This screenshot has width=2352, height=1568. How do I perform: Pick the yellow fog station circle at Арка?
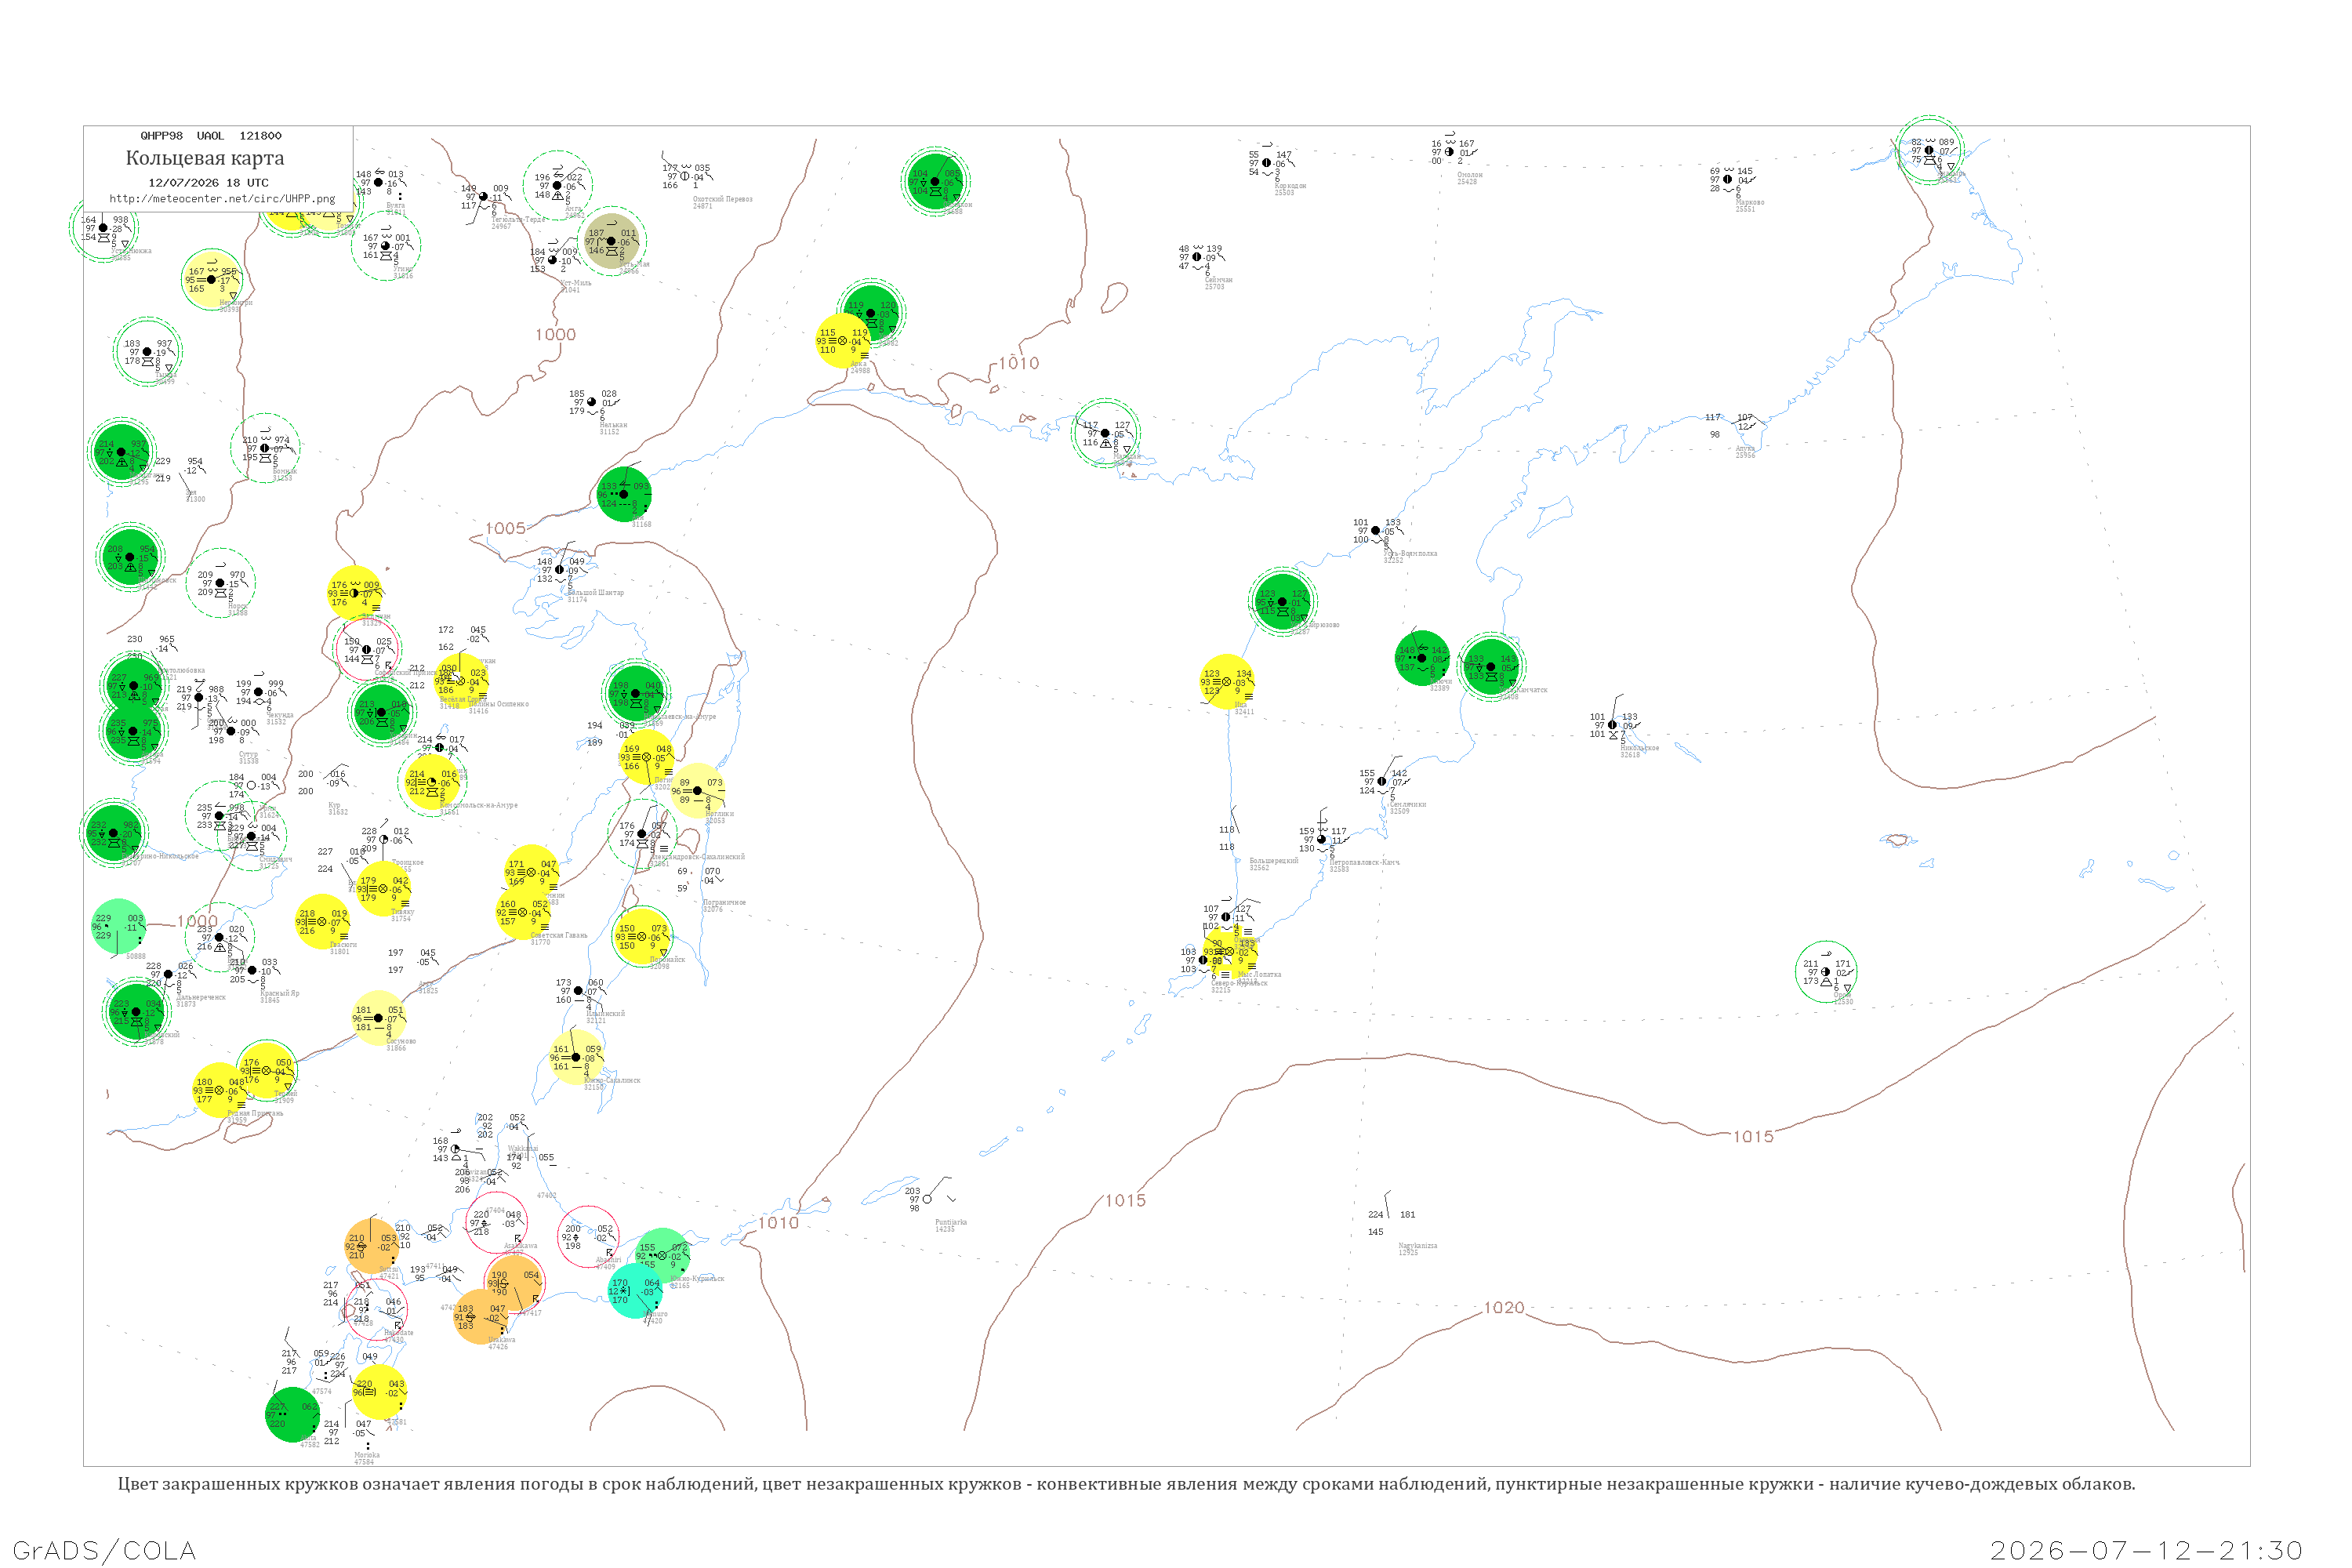coord(843,340)
